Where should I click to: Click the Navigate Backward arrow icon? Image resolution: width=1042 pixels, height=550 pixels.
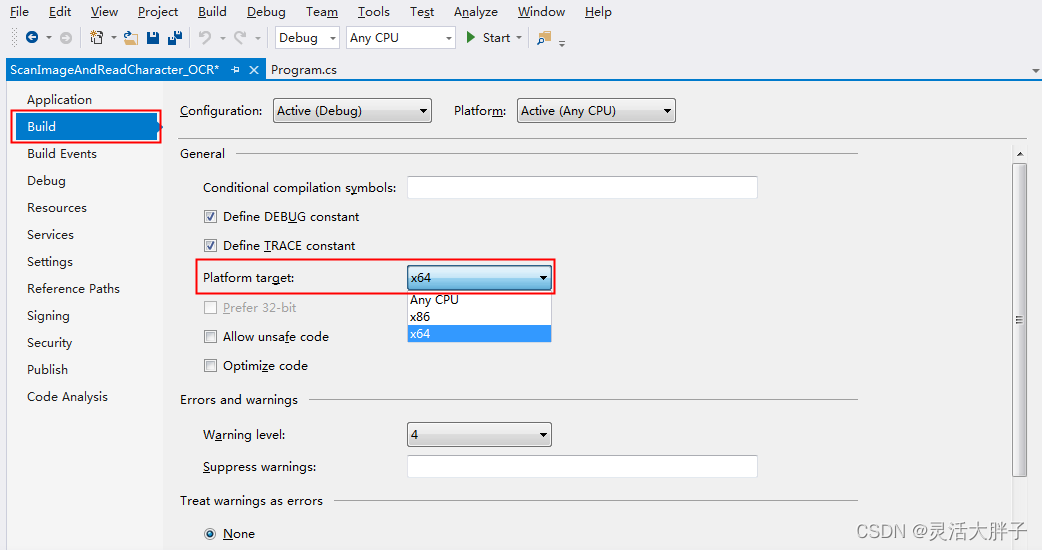click(x=31, y=37)
